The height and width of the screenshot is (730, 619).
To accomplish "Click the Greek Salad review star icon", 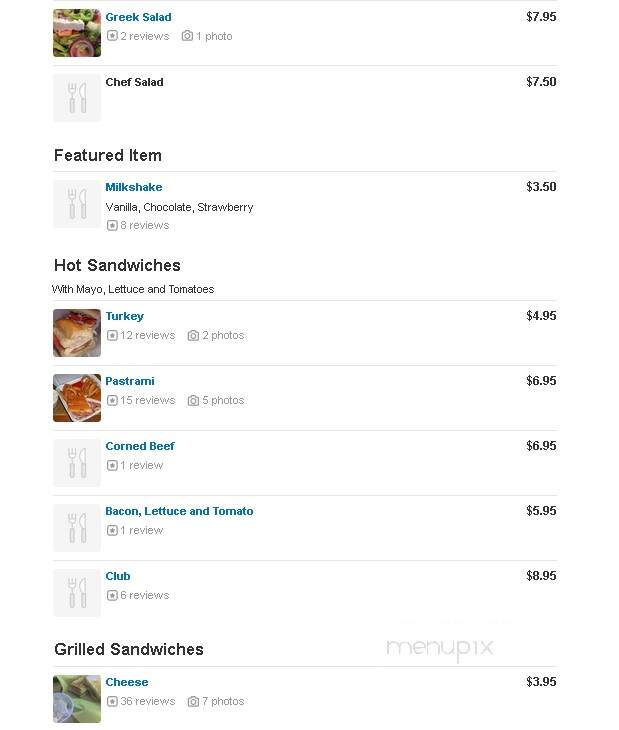I will tap(112, 36).
